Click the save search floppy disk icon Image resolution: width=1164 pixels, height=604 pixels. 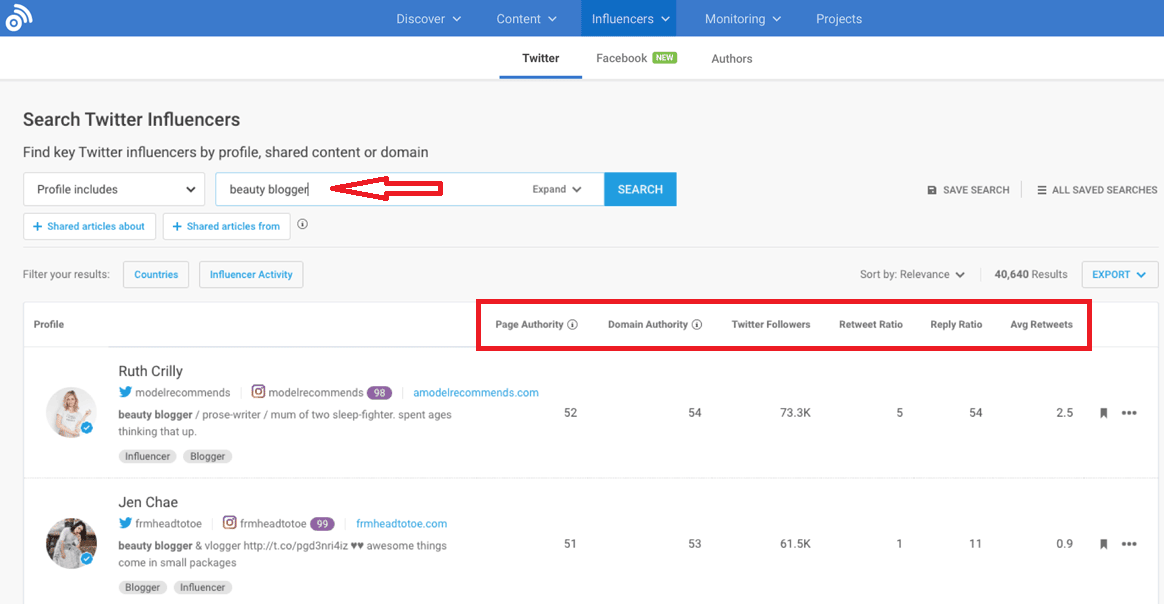(x=932, y=190)
